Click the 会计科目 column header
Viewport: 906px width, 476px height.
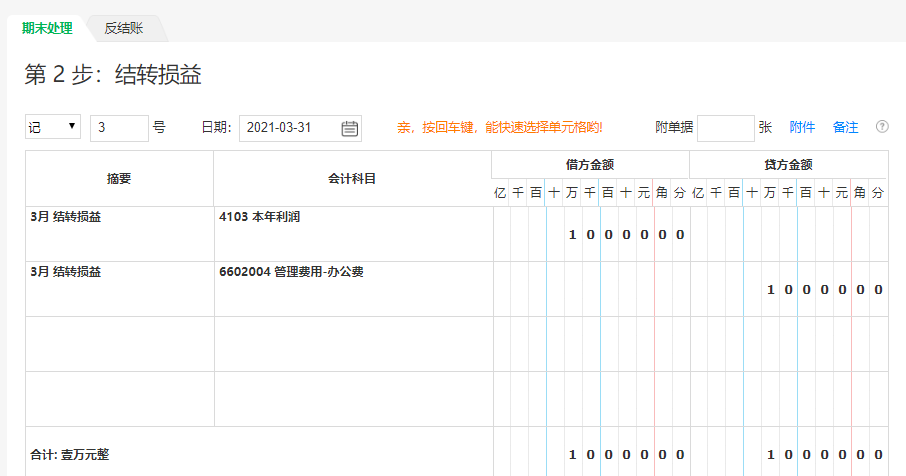point(352,178)
